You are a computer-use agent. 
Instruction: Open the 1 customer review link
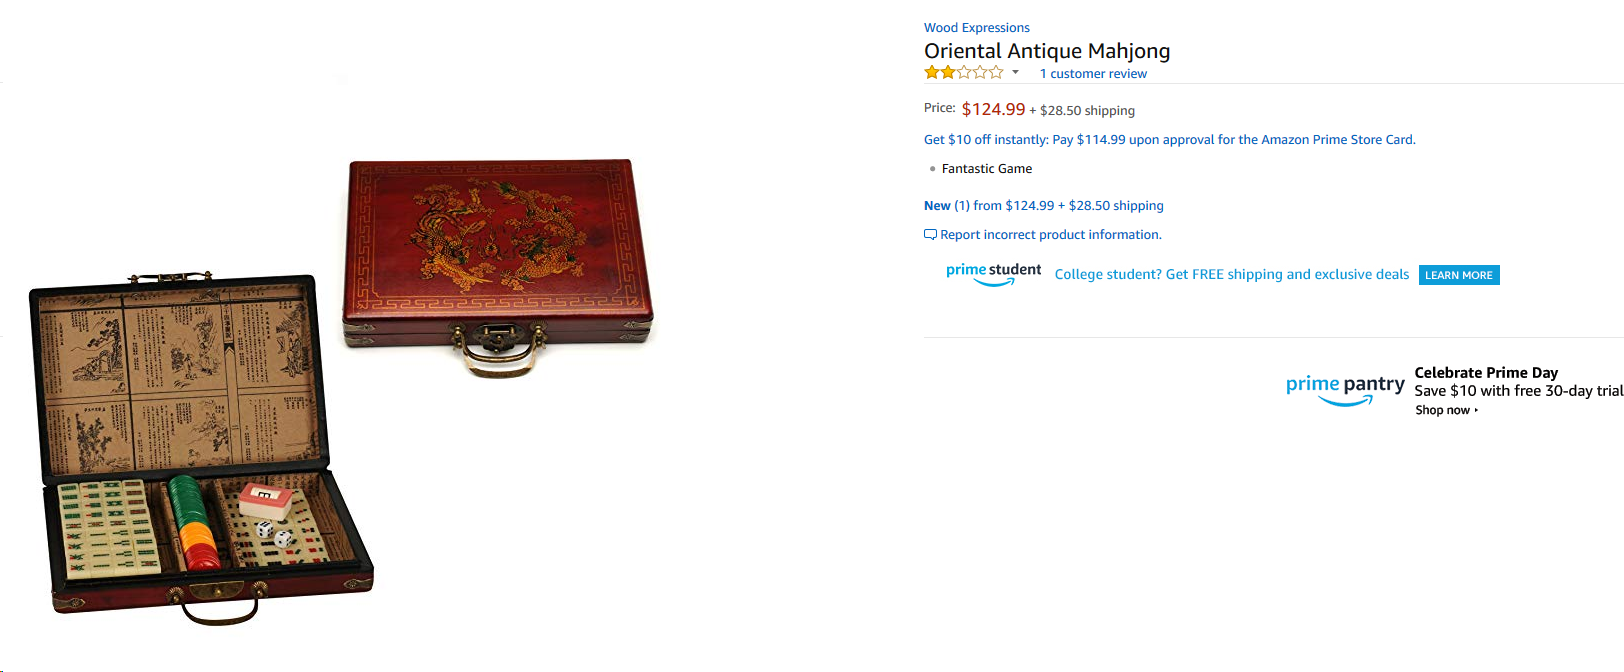click(1093, 74)
